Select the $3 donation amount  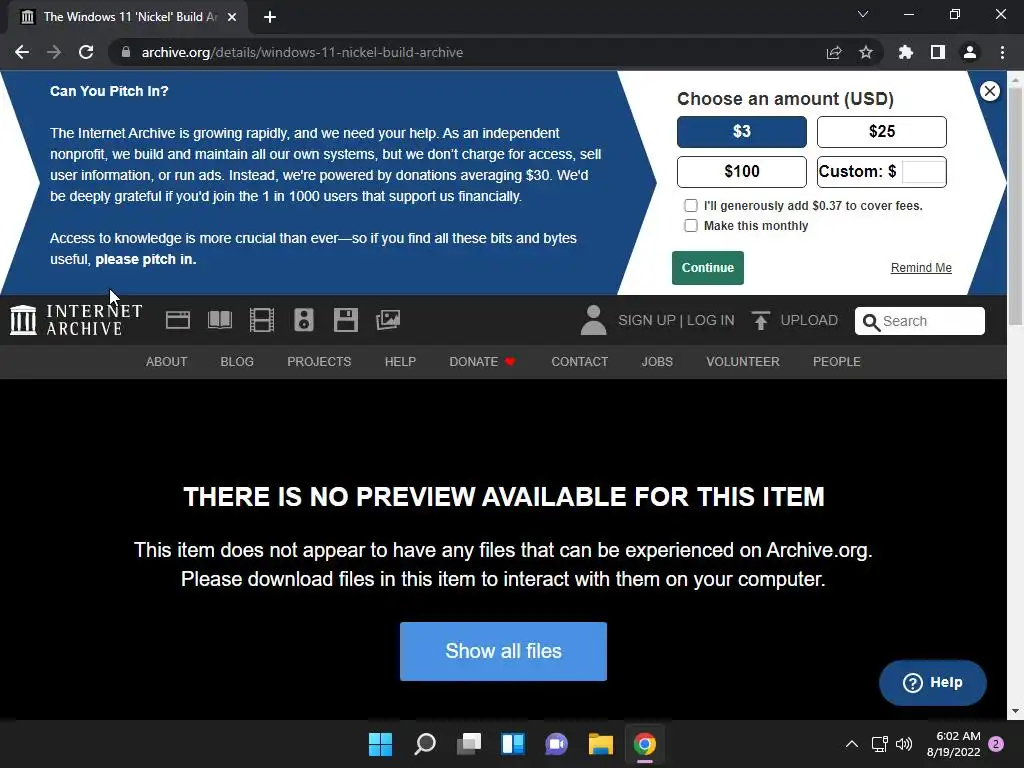point(742,132)
